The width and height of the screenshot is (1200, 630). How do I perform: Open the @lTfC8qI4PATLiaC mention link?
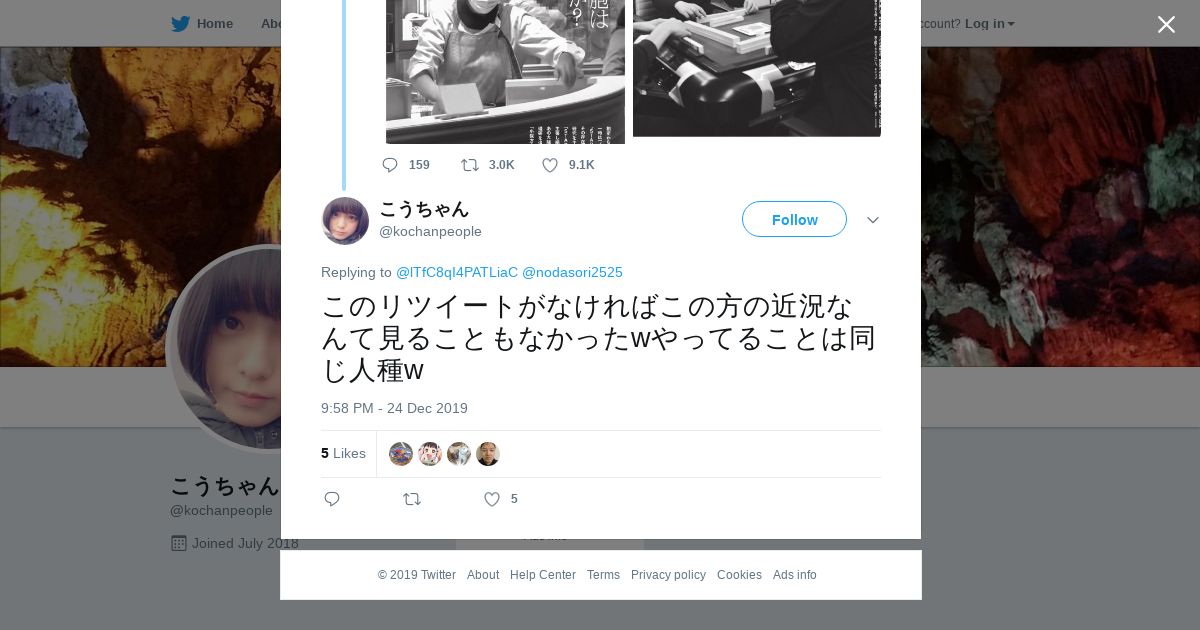click(457, 272)
